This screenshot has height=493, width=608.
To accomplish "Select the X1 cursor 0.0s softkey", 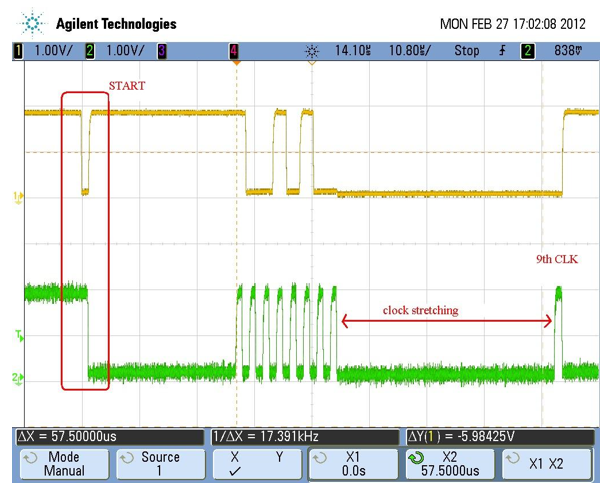I will 354,464.
